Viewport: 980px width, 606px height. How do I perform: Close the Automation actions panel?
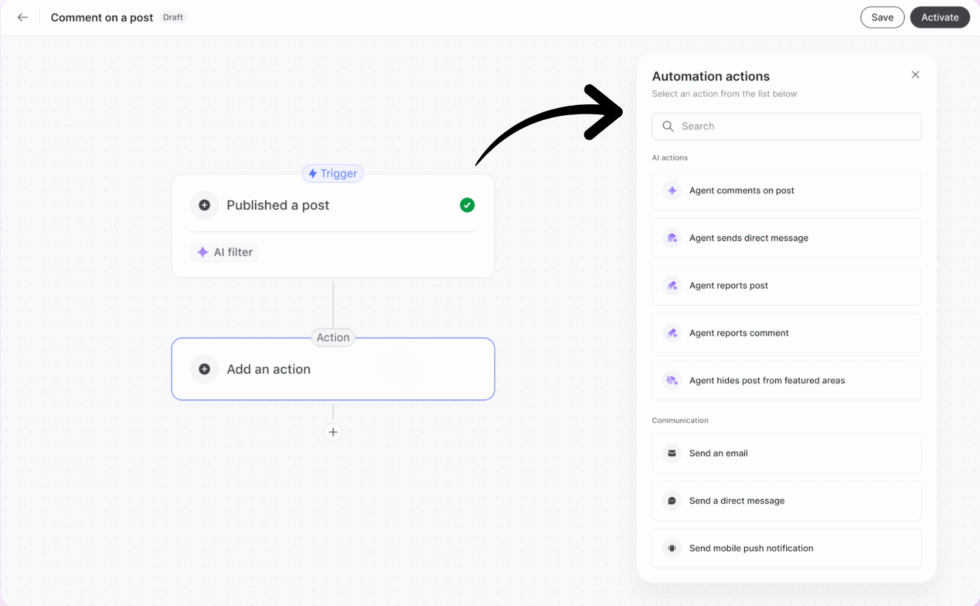915,74
